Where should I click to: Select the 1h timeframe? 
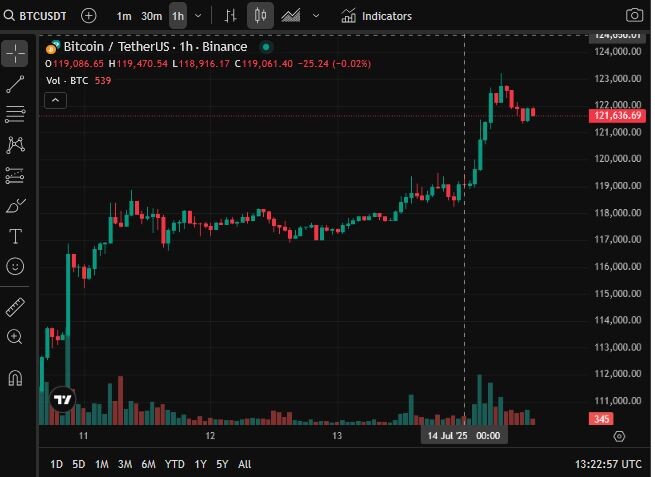click(x=178, y=16)
